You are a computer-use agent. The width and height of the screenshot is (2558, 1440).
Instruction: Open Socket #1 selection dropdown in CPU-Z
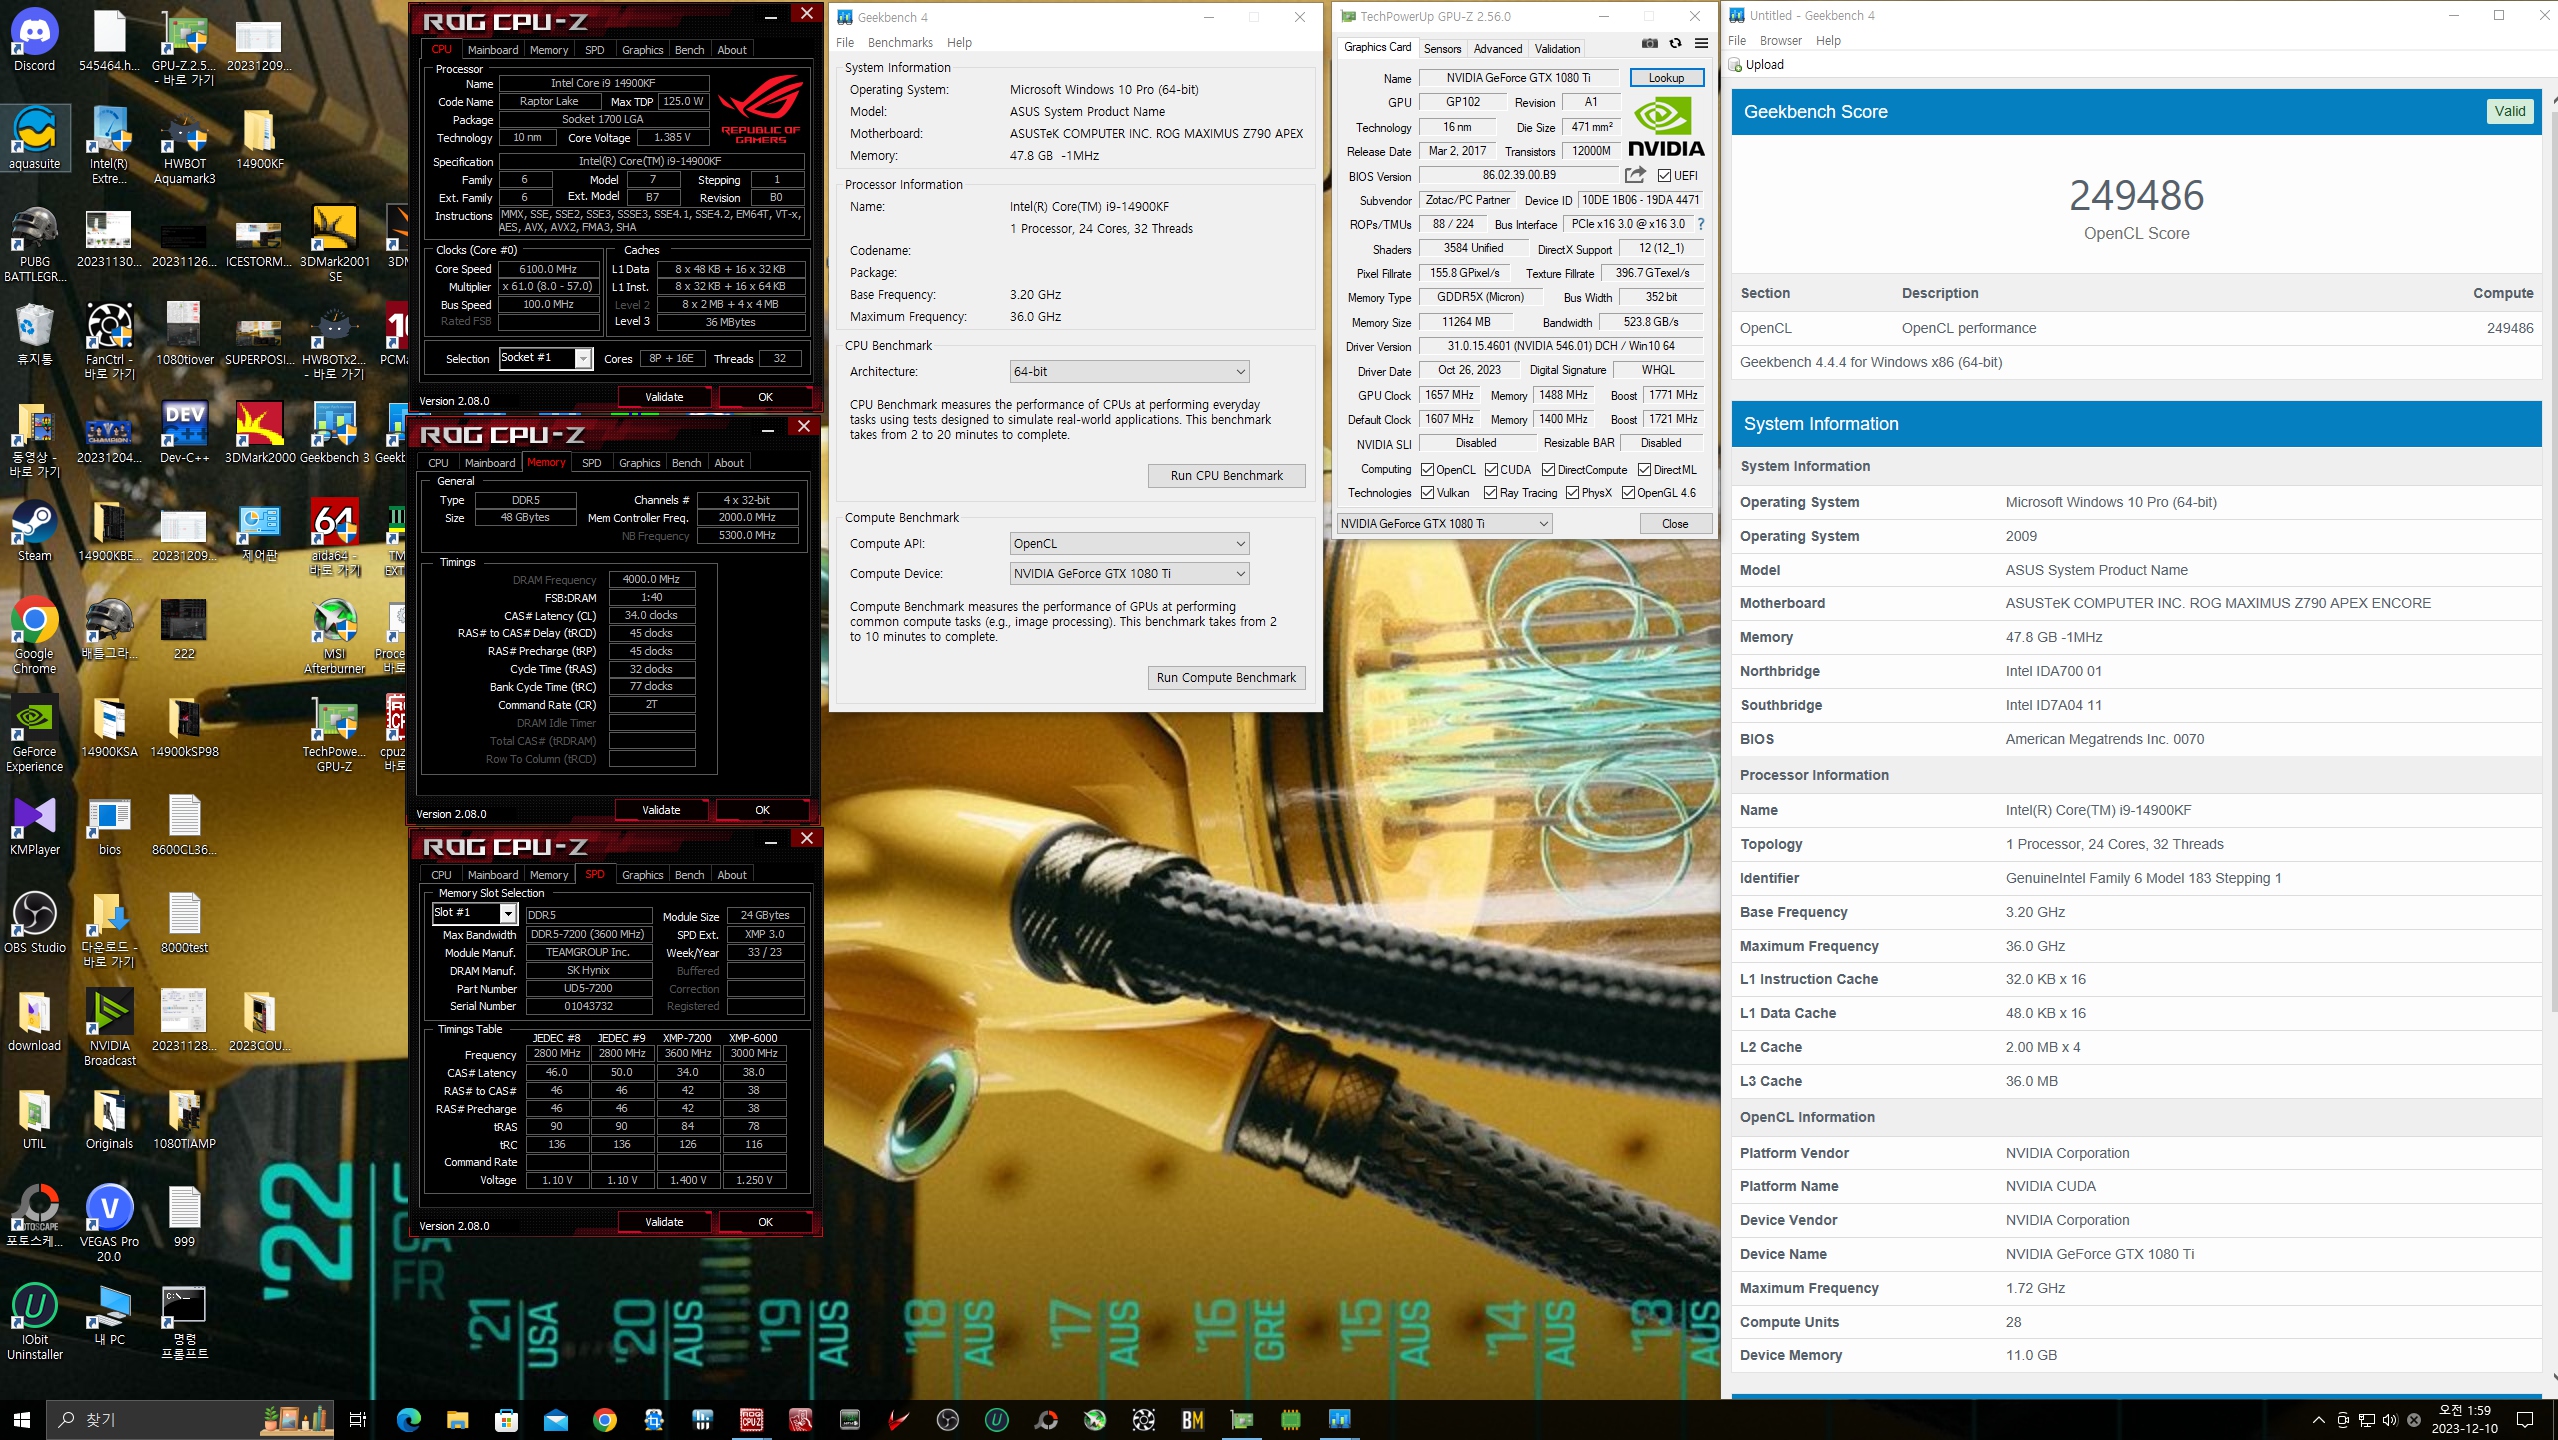click(x=546, y=358)
